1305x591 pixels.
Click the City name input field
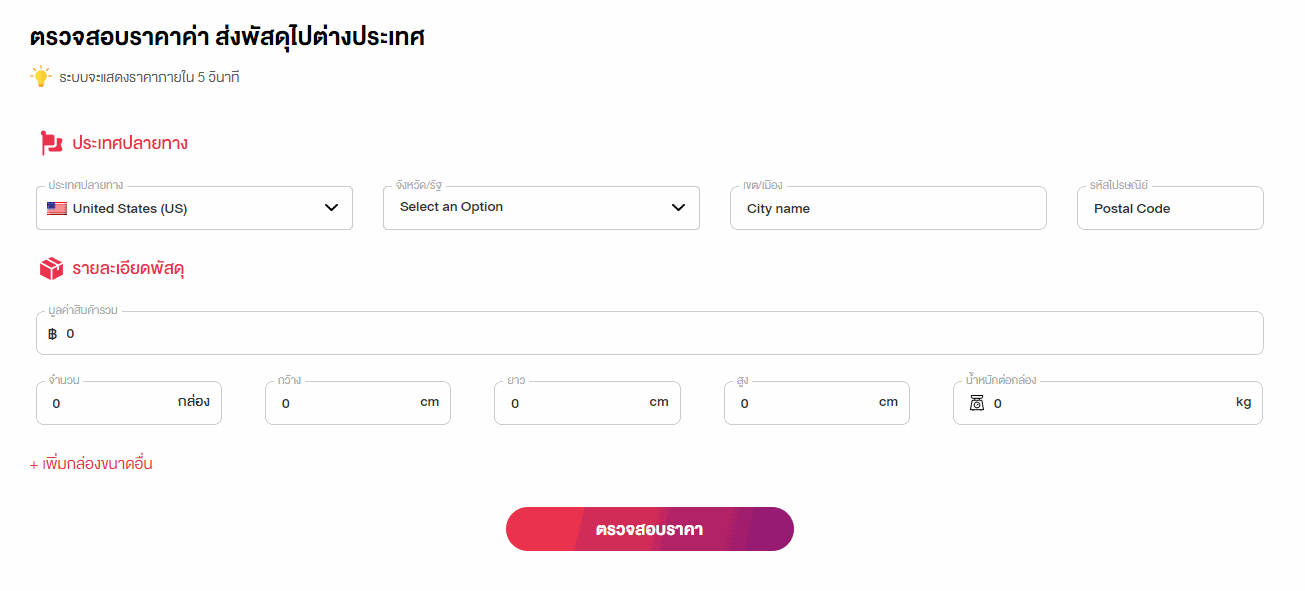pyautogui.click(x=888, y=208)
